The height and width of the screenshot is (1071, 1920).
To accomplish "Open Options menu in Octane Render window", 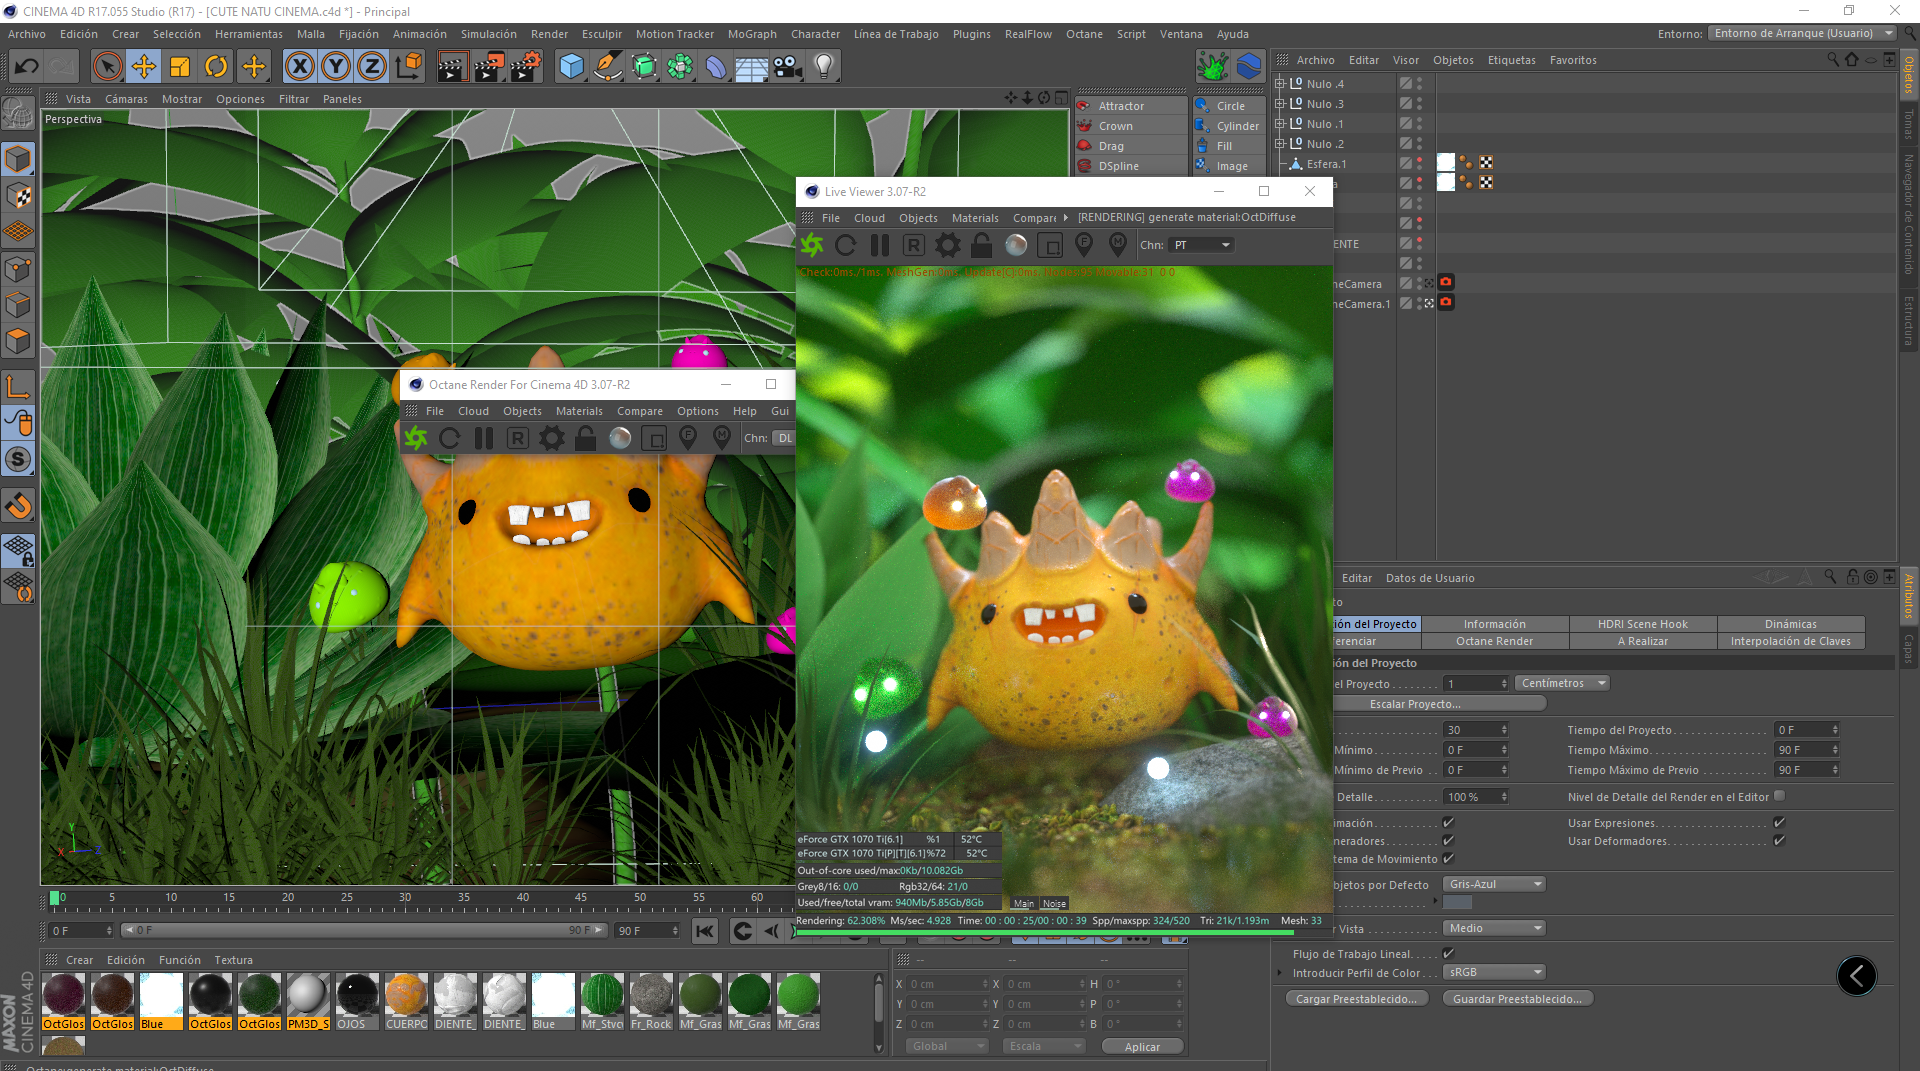I will (x=698, y=411).
